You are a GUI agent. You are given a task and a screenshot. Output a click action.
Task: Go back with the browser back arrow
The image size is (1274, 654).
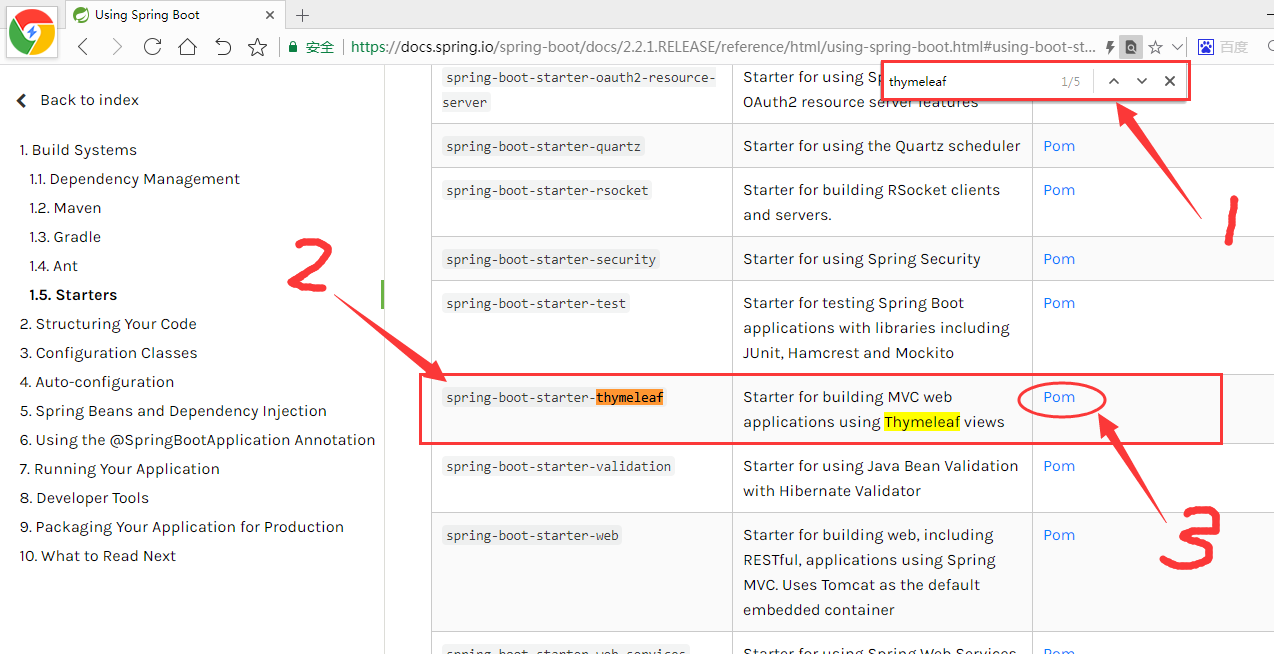83,47
